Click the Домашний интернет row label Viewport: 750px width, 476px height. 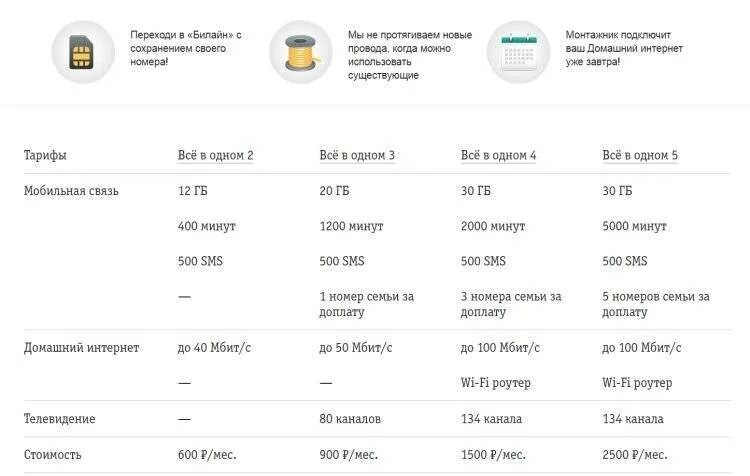coord(81,348)
